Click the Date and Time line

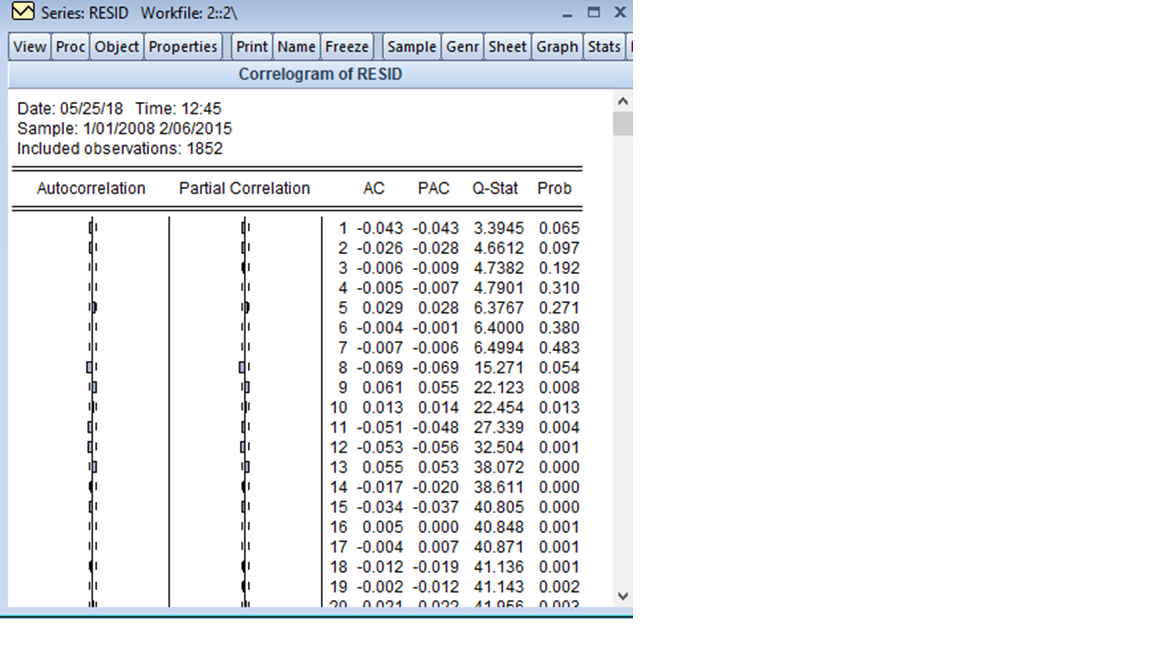tap(119, 109)
